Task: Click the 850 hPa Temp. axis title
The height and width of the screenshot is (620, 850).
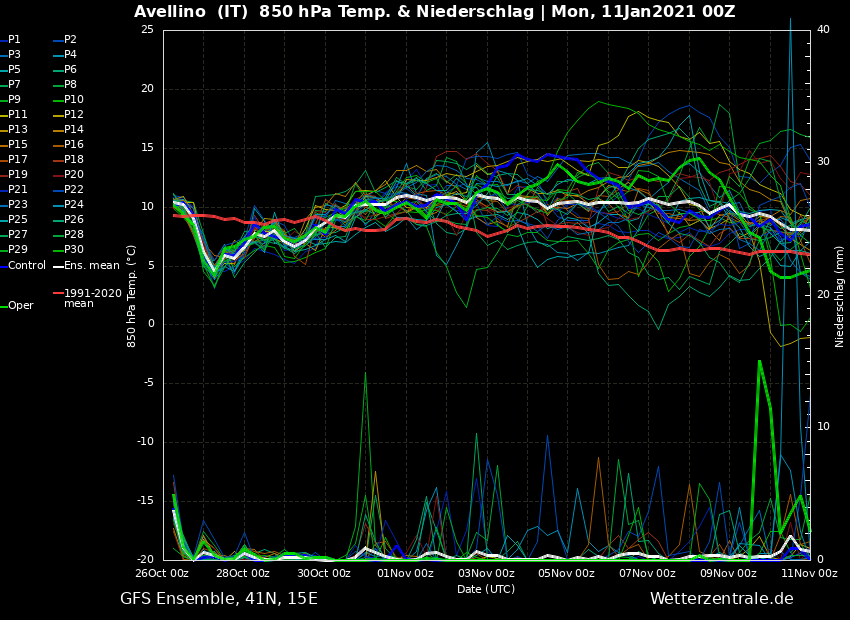Action: pyautogui.click(x=132, y=296)
